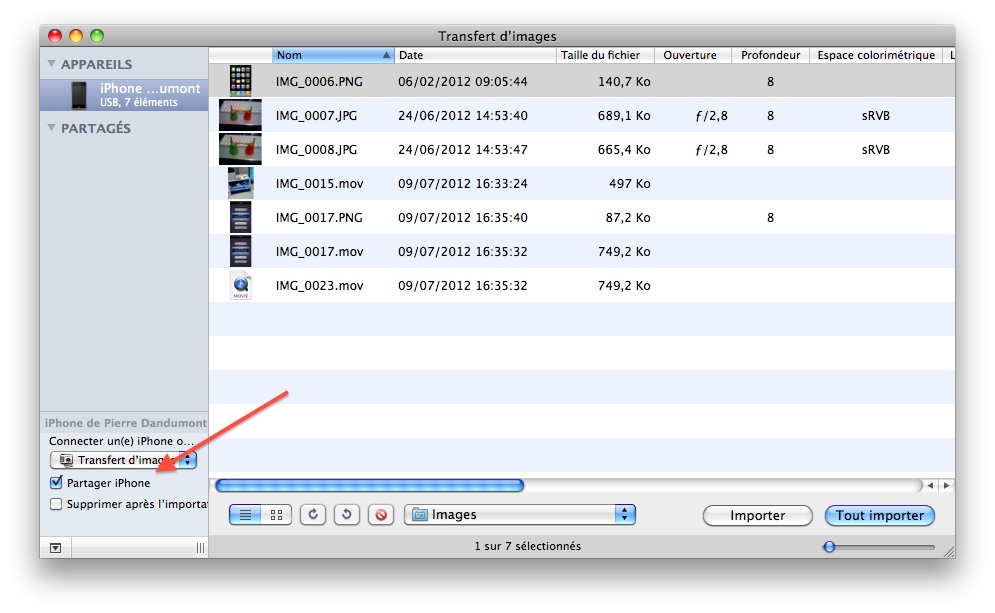Select the IMG_0007.JPG thumbnail row
Viewport: 995px width, 613px height.
(400, 116)
